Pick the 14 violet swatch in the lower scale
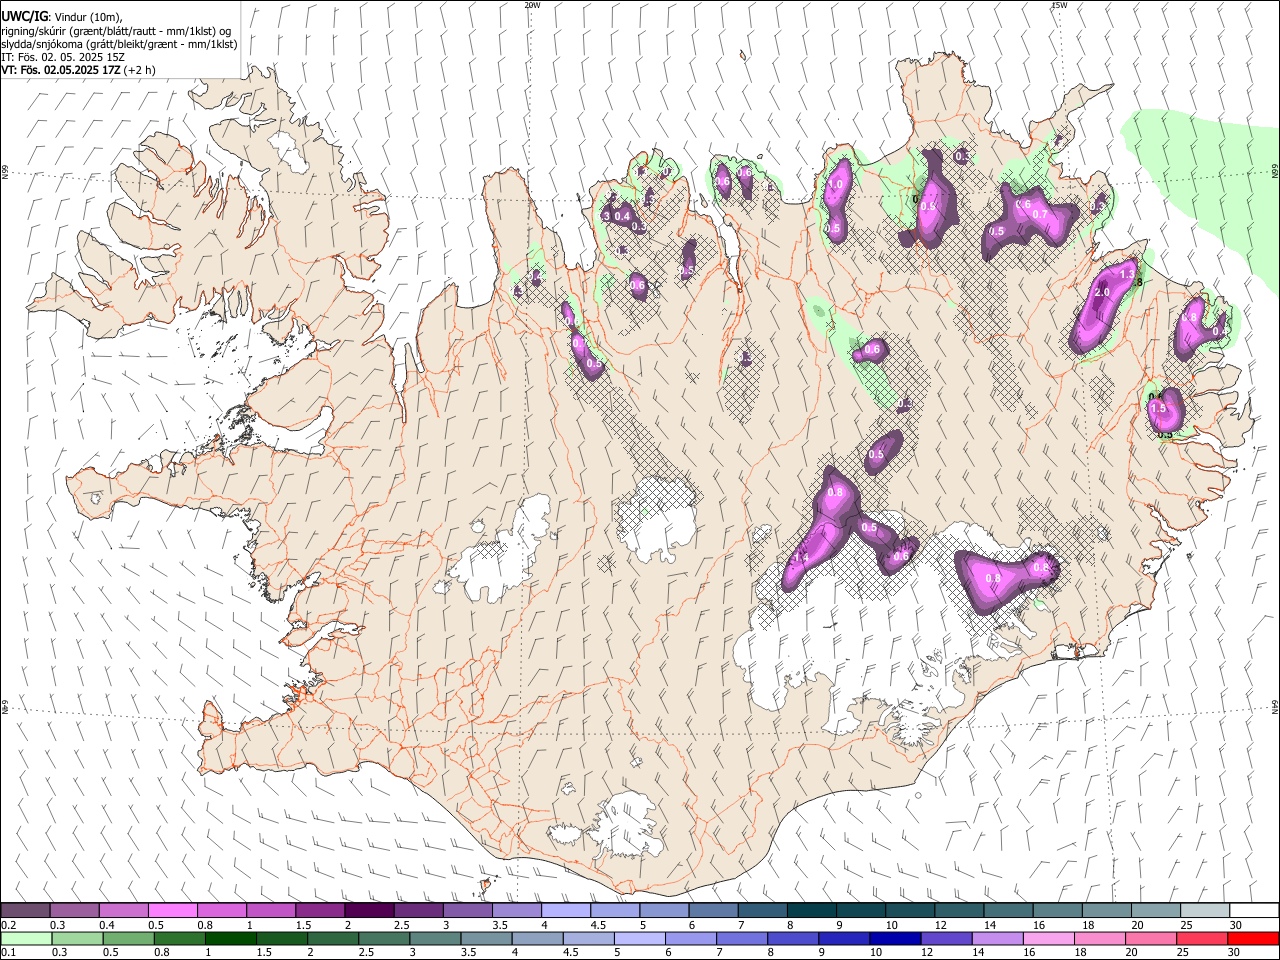 pos(997,938)
